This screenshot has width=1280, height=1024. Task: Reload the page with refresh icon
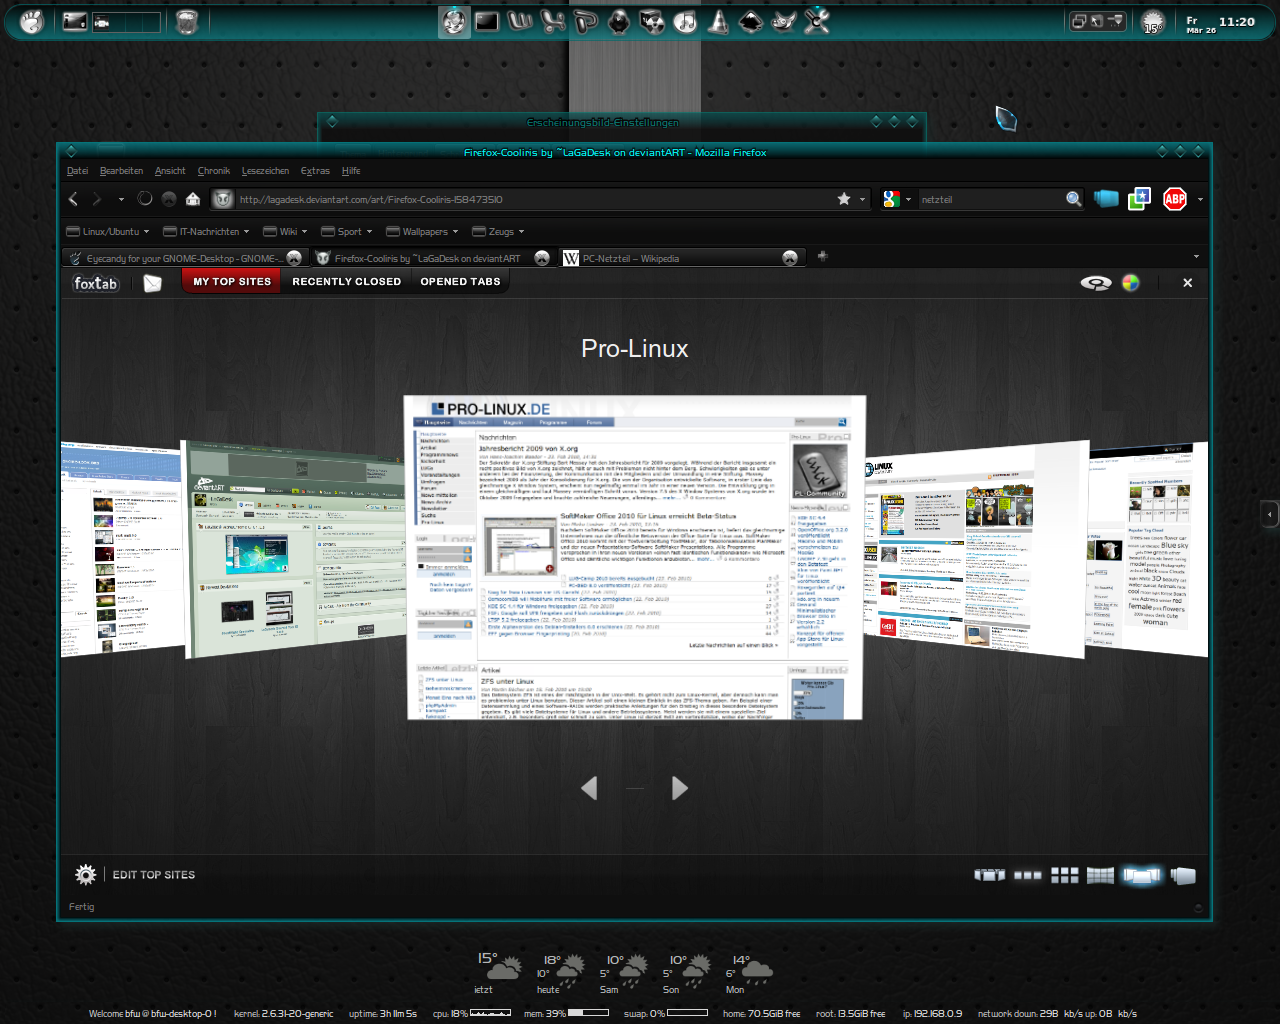click(x=145, y=199)
